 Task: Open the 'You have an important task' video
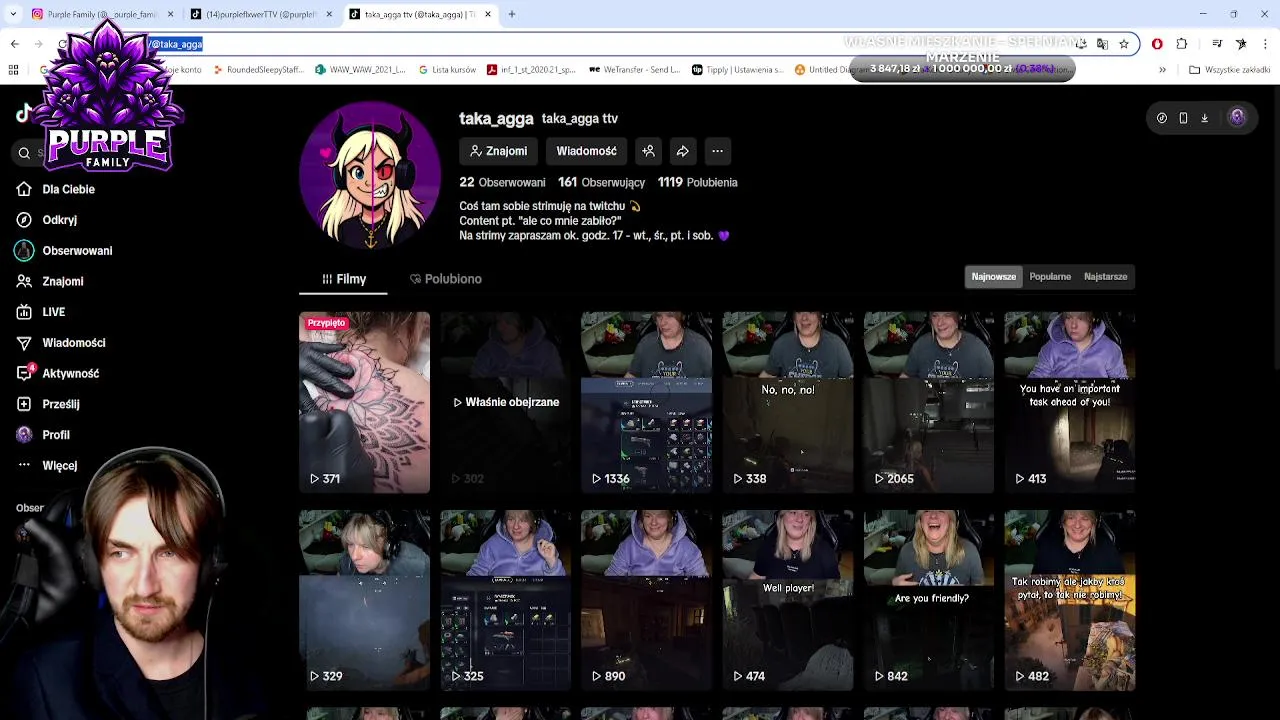point(1070,402)
